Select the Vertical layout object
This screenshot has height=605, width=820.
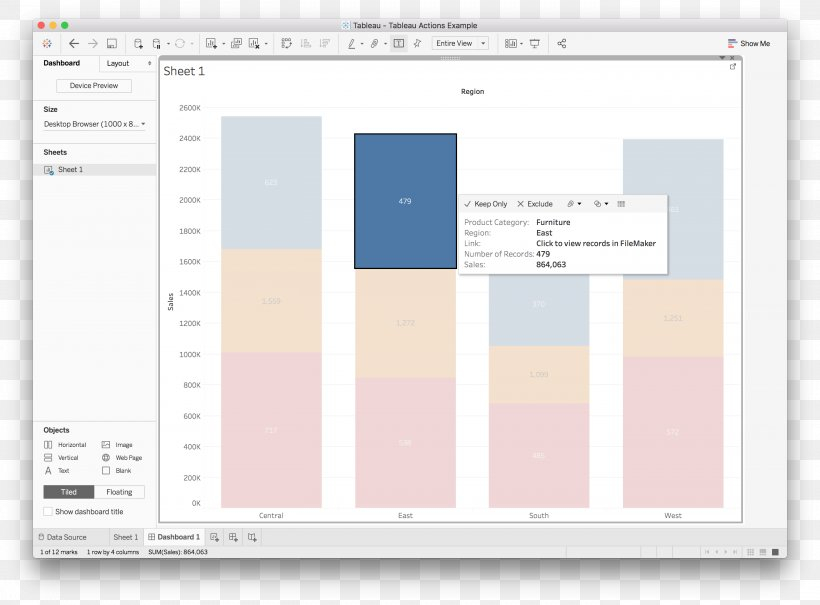[x=62, y=458]
